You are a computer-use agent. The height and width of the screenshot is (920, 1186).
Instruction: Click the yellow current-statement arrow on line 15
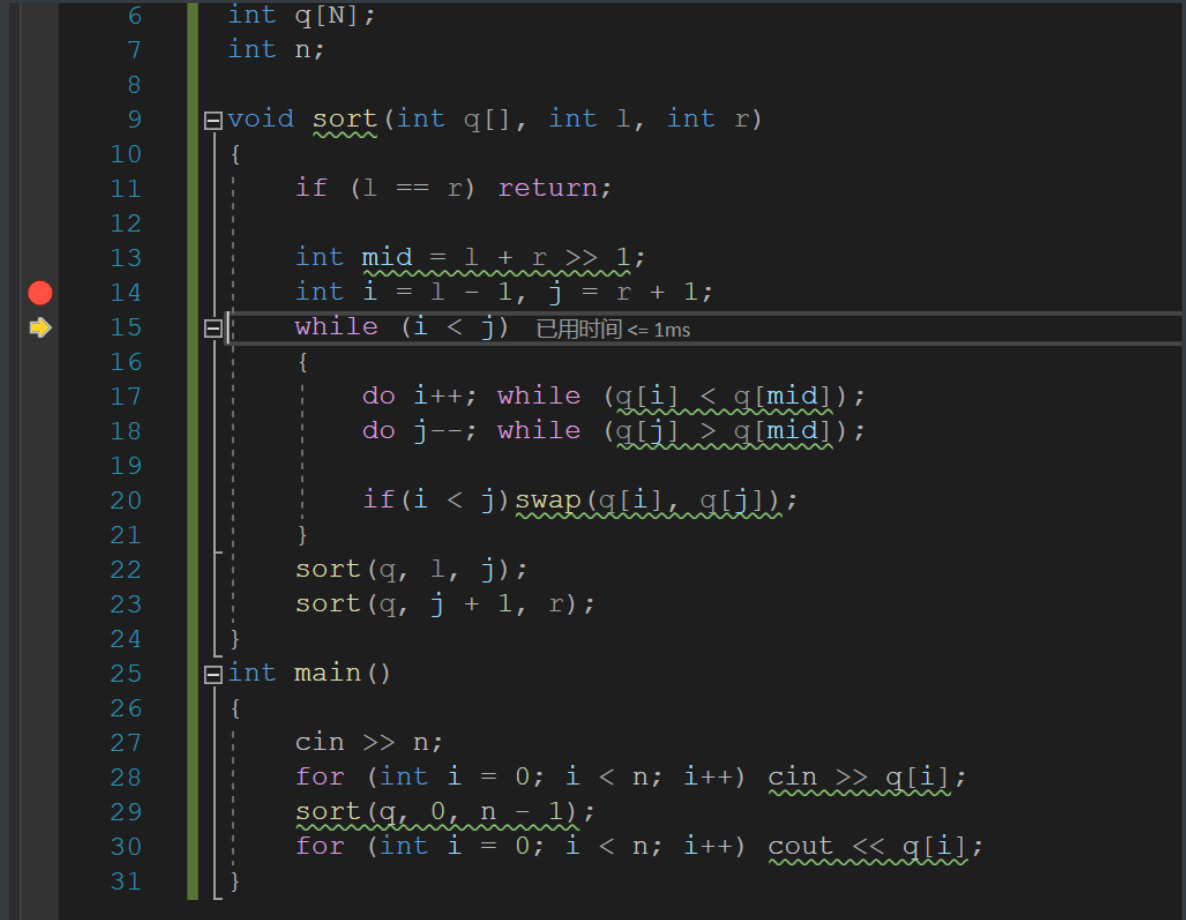(40, 328)
